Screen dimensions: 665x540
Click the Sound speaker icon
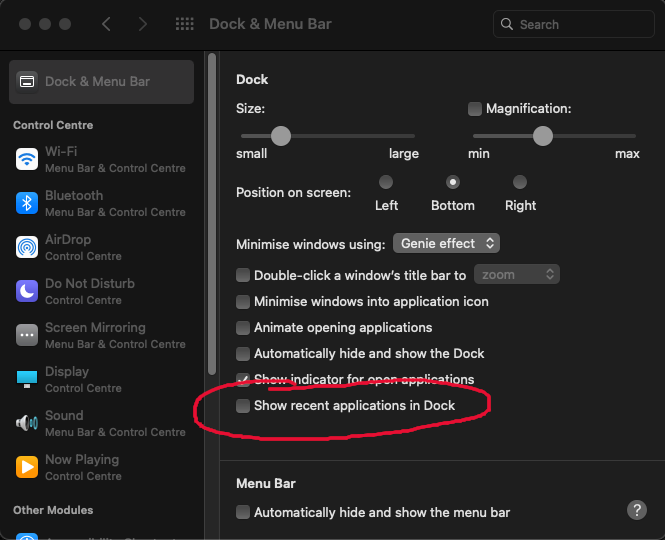27,423
